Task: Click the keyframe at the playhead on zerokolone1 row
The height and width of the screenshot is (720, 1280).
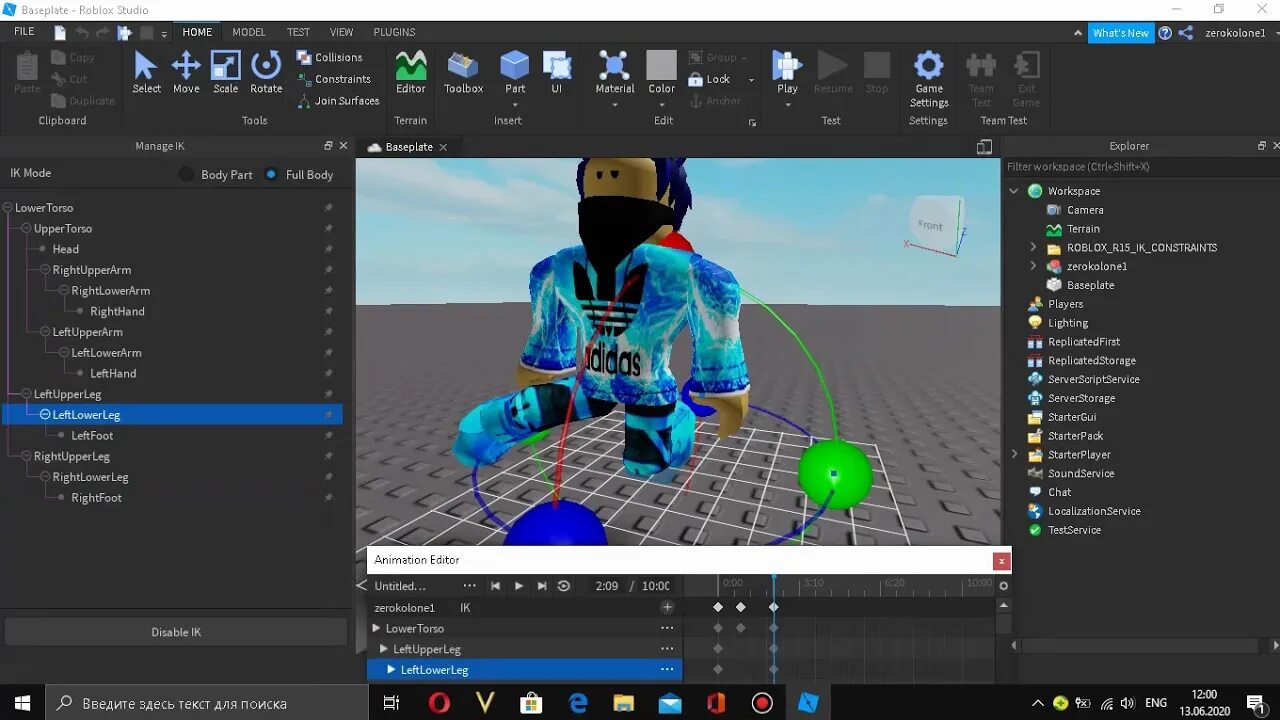Action: pos(773,607)
